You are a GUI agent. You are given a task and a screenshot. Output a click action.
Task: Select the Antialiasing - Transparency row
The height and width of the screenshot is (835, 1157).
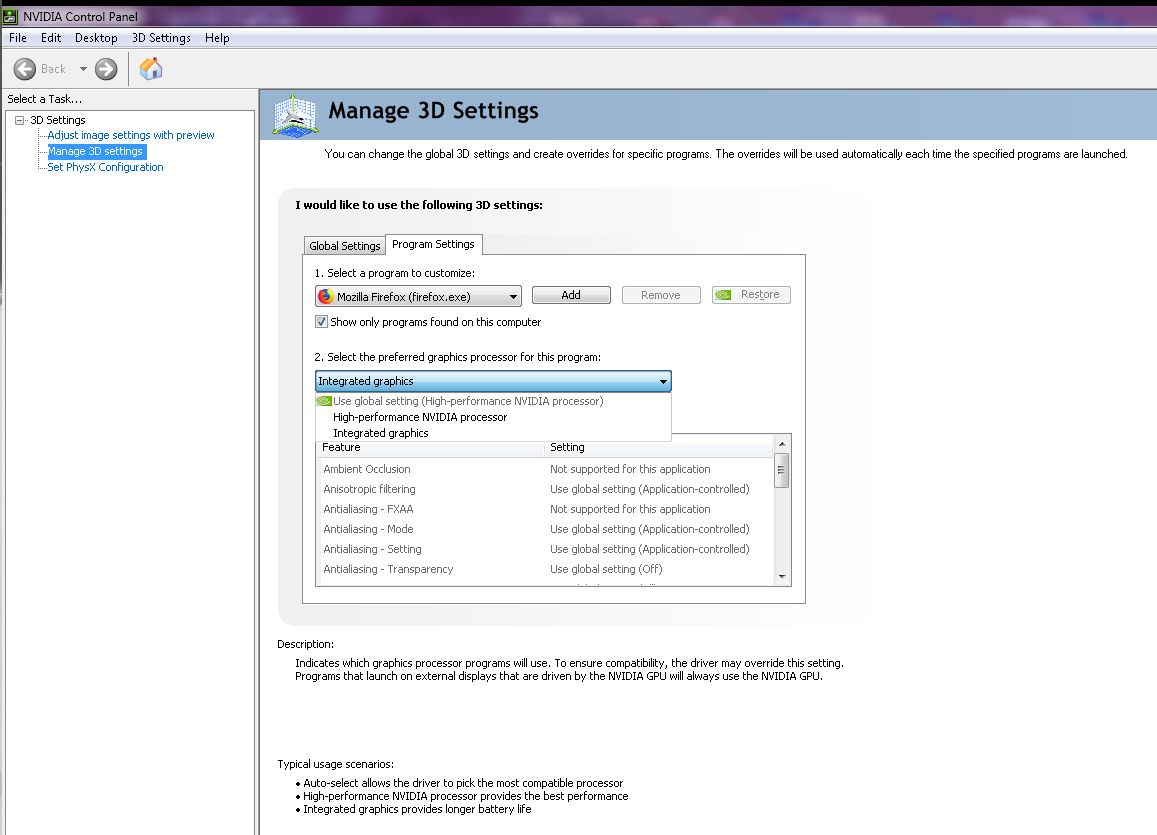point(545,569)
